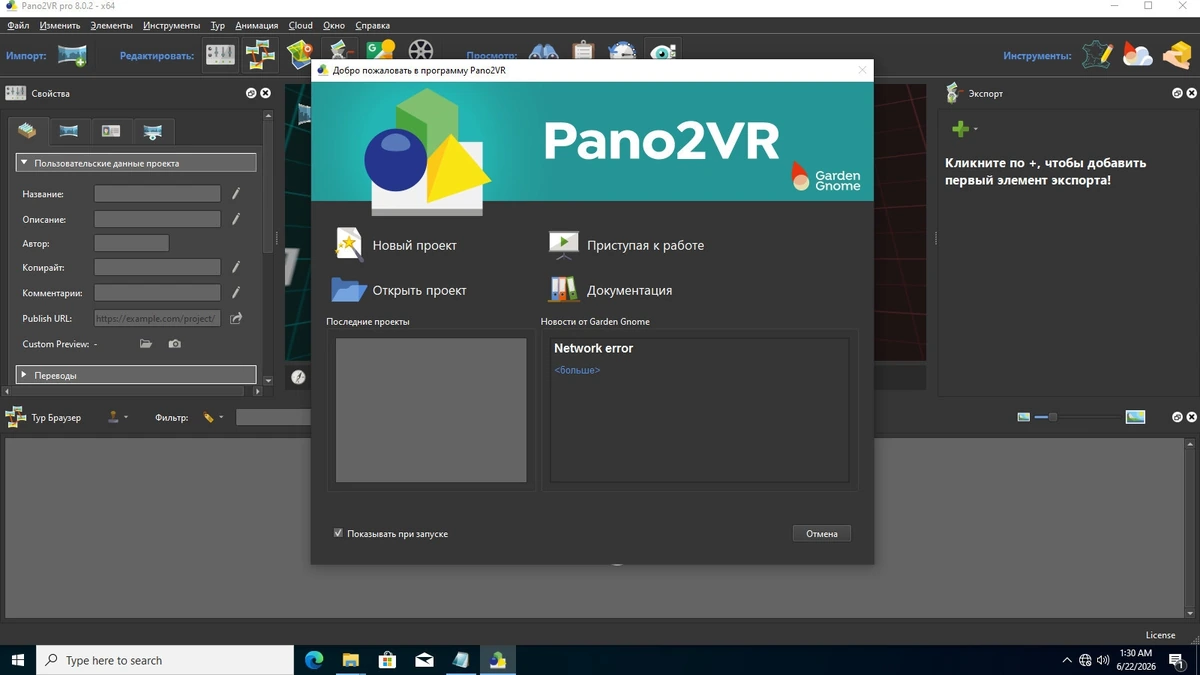Click the pencil icon next to Комментарии
Image resolution: width=1200 pixels, height=675 pixels.
click(x=236, y=293)
